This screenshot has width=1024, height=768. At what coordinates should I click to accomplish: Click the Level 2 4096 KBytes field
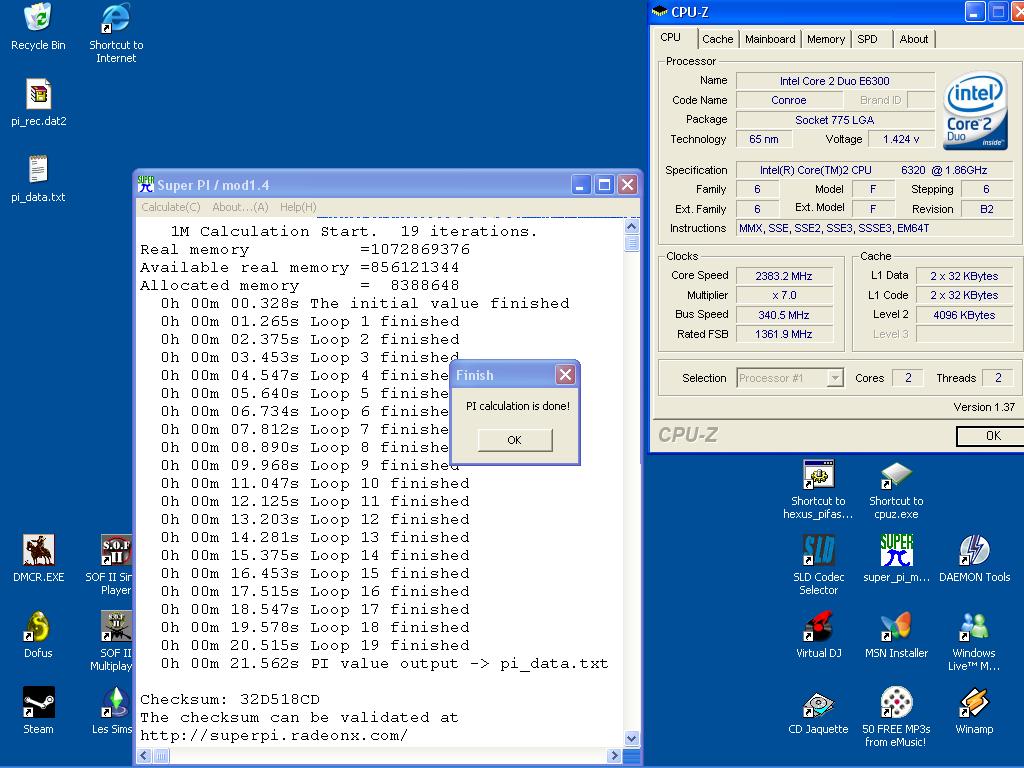[x=964, y=315]
